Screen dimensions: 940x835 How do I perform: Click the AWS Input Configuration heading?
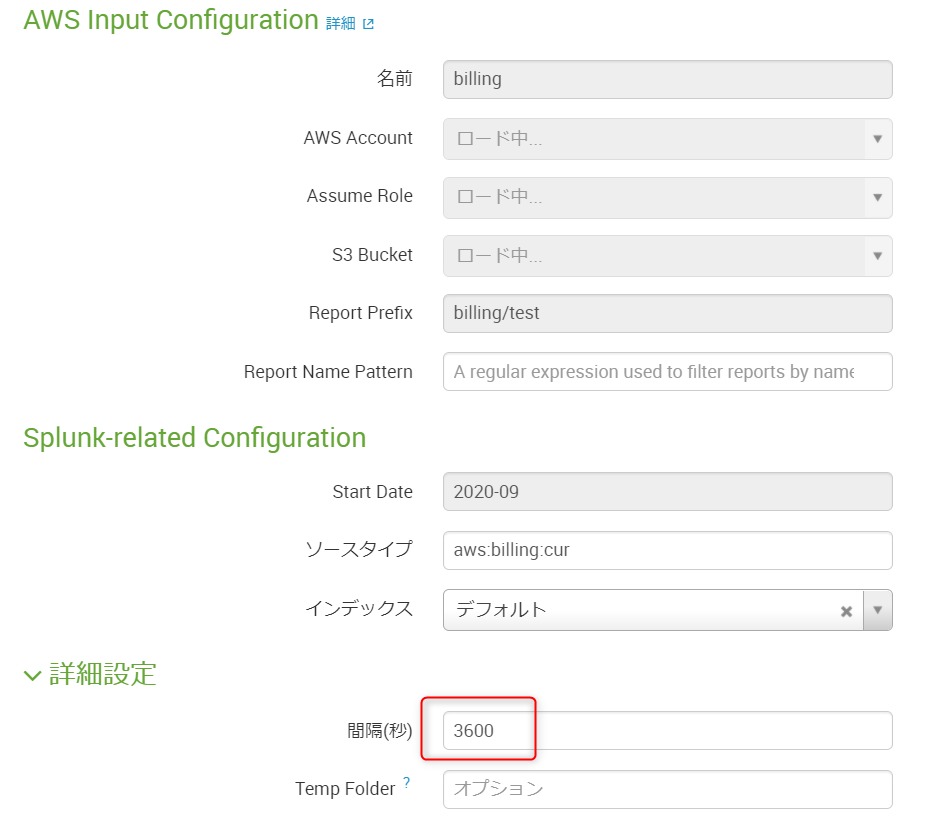coord(171,20)
